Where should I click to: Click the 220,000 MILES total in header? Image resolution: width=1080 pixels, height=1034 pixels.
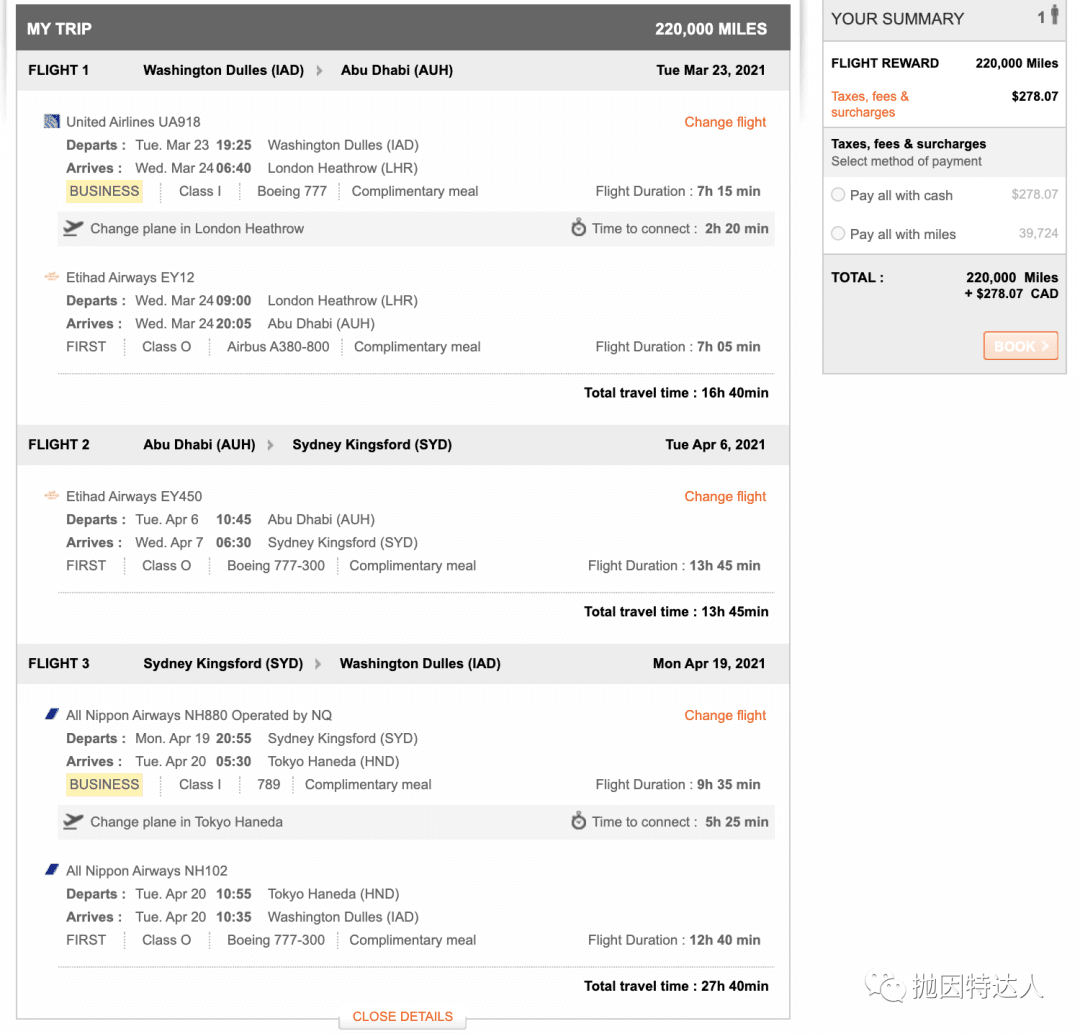[711, 29]
